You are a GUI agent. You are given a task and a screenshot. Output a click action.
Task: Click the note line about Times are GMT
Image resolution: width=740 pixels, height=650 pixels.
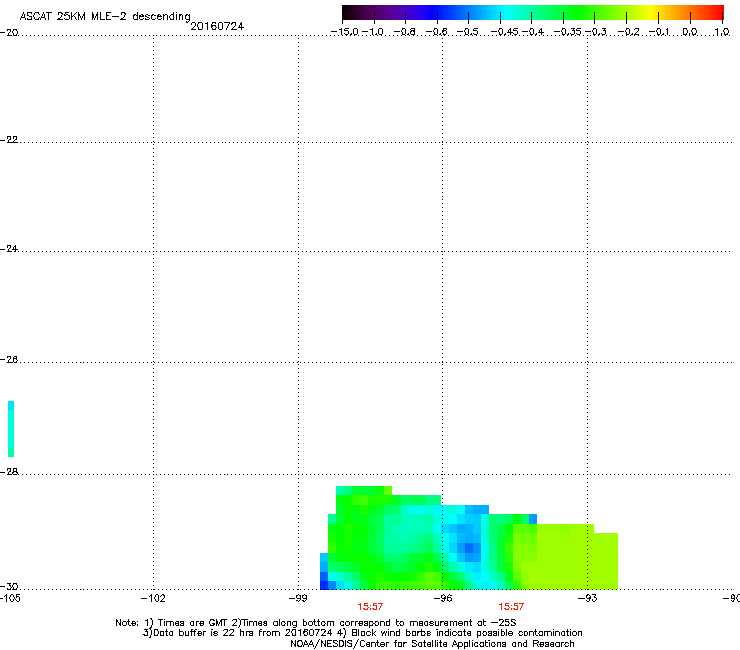316,623
